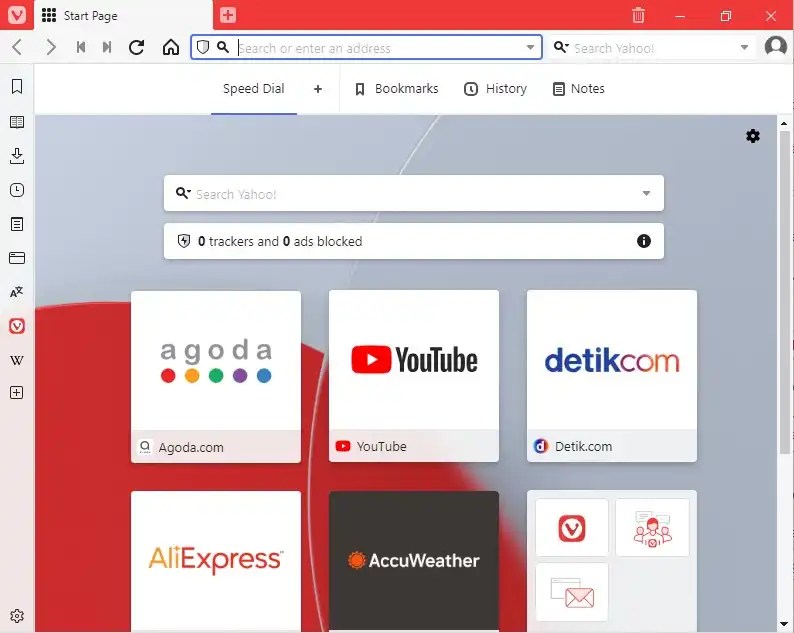794x633 pixels.
Task: Click the page vertical scrollbar
Action: tap(784, 291)
